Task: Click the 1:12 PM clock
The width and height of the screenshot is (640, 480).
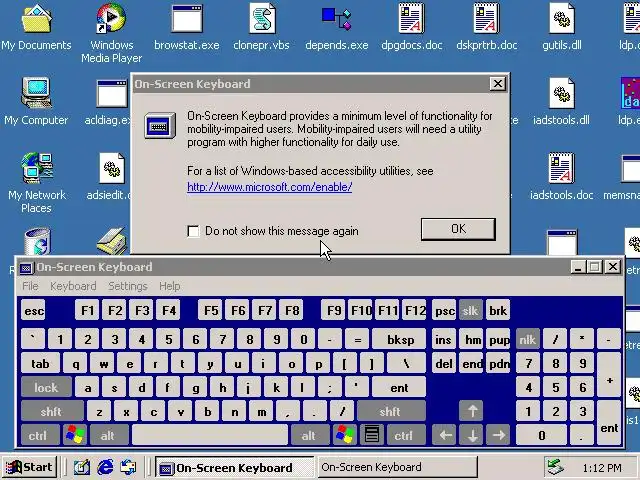Action: point(602,467)
